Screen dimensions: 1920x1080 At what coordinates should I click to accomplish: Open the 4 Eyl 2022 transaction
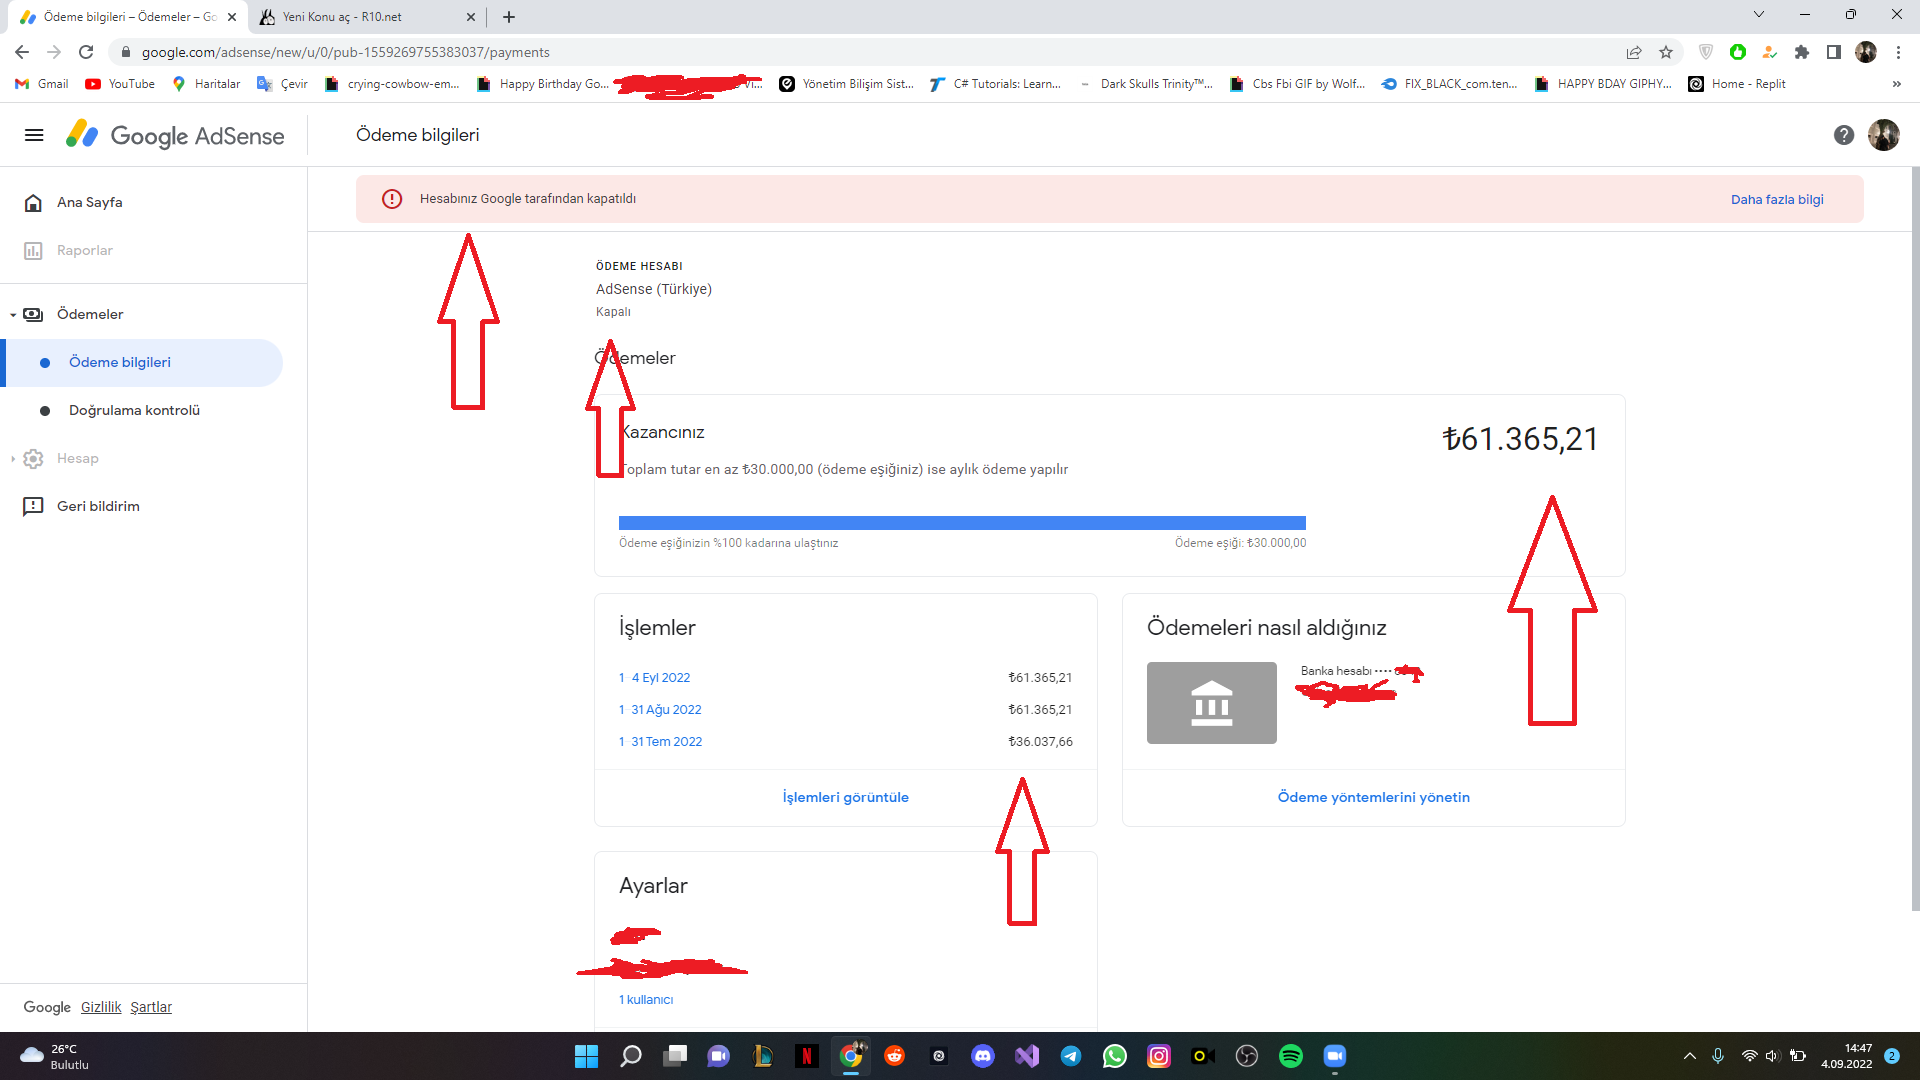pyautogui.click(x=654, y=678)
